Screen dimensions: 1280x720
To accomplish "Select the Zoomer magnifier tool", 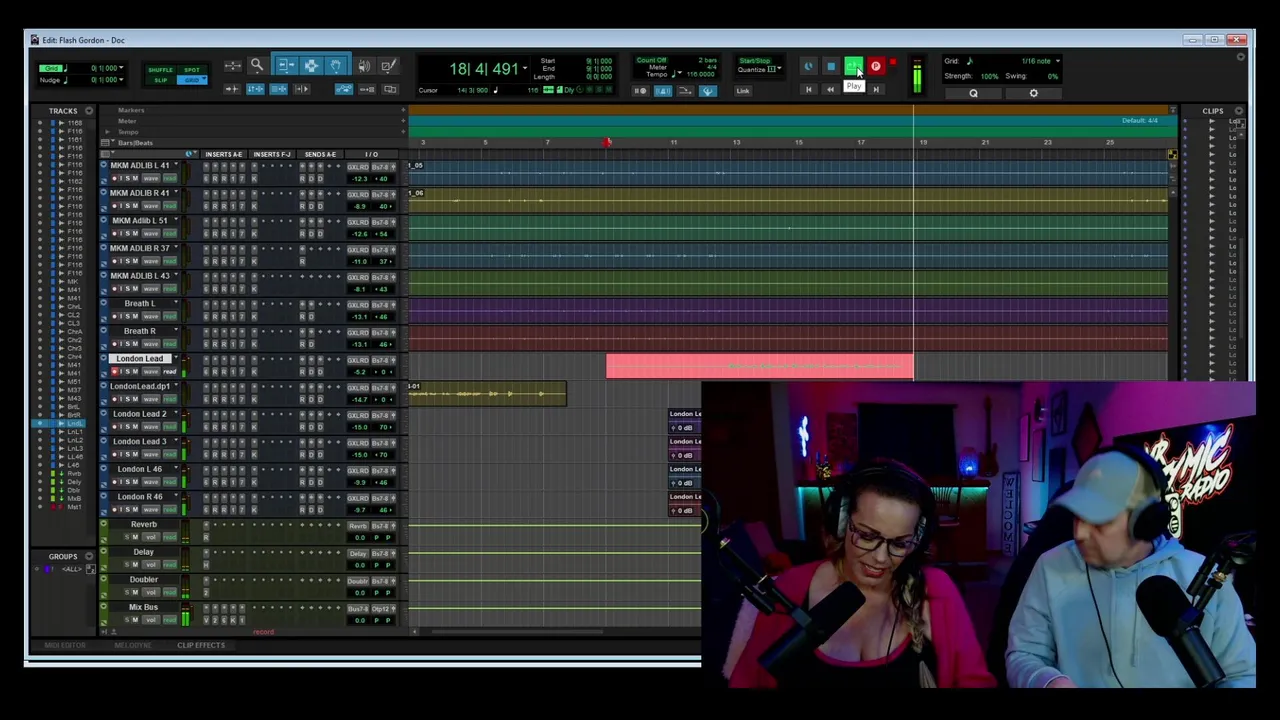I will pyautogui.click(x=257, y=66).
